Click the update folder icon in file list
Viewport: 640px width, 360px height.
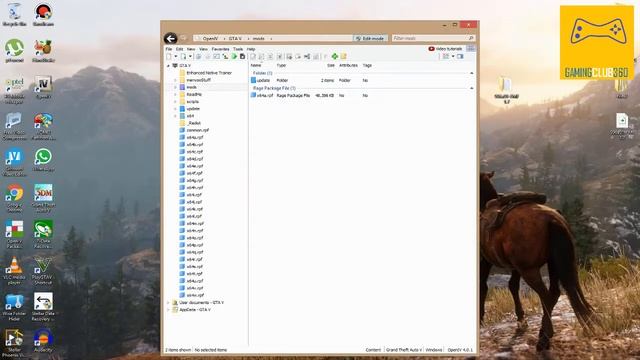[x=253, y=80]
